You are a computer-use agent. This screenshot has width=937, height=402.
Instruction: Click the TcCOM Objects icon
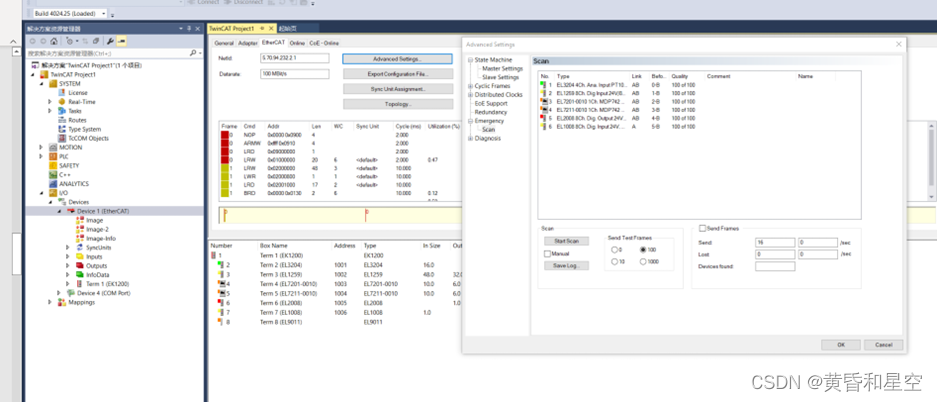tap(62, 138)
